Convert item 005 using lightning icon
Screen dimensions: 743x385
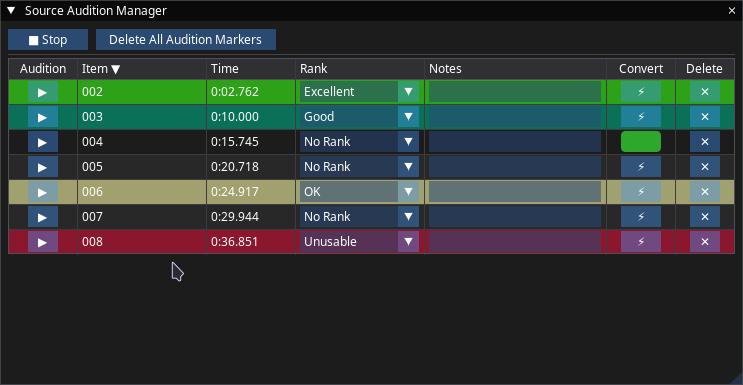tap(641, 167)
